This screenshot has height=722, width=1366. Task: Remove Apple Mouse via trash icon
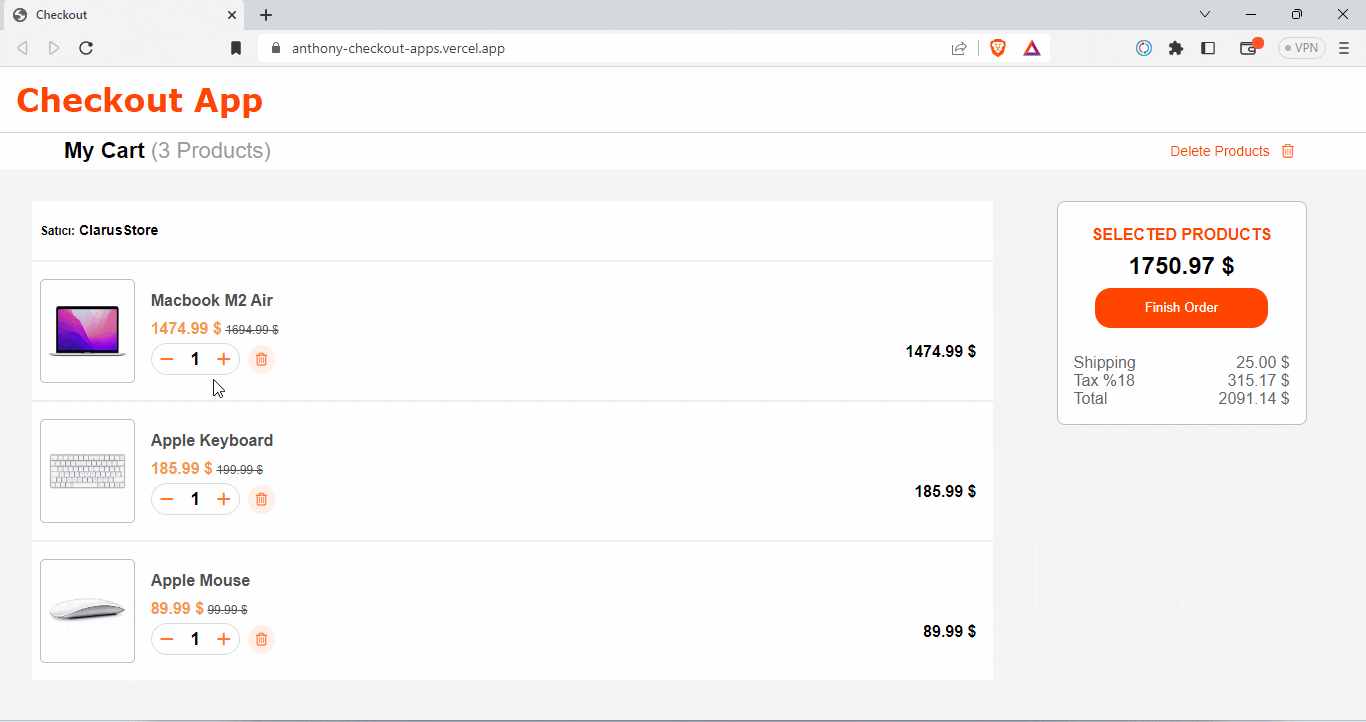(261, 639)
